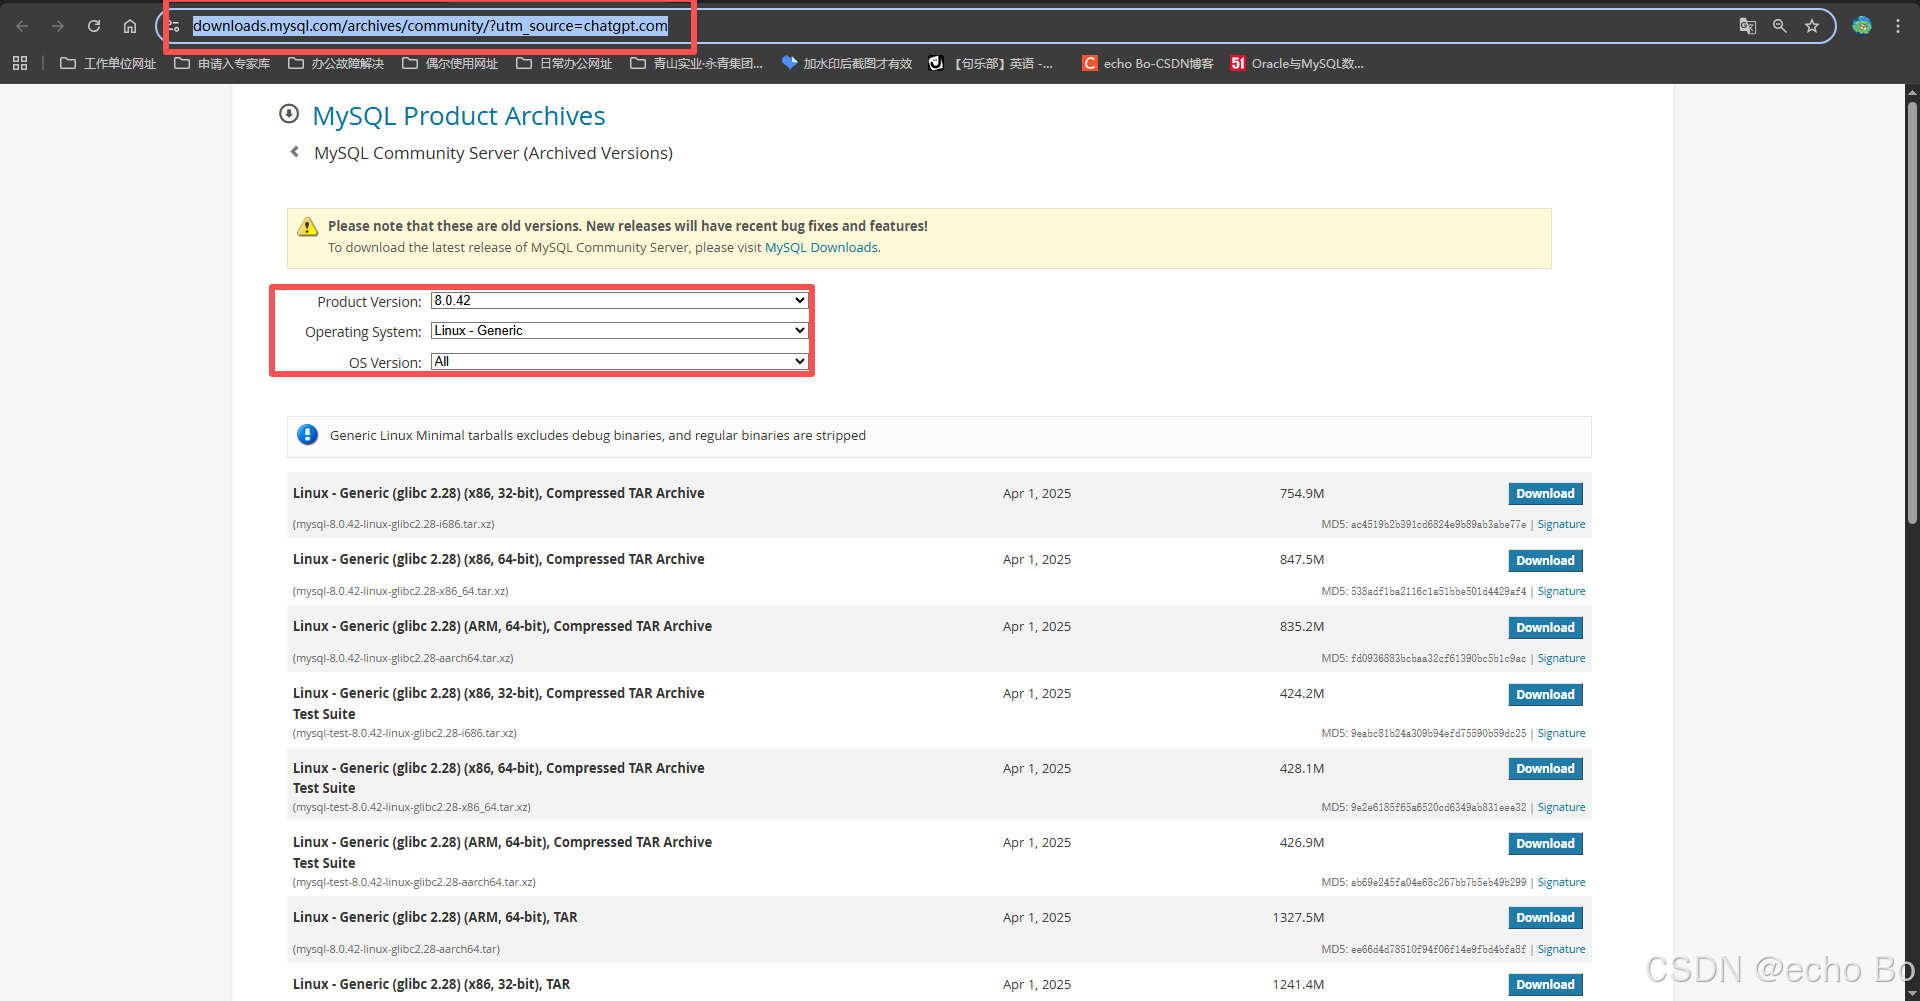Screen dimensions: 1920x1001
Task: Open the 青山实业-永青集团 bookmark folder
Action: pyautogui.click(x=697, y=63)
